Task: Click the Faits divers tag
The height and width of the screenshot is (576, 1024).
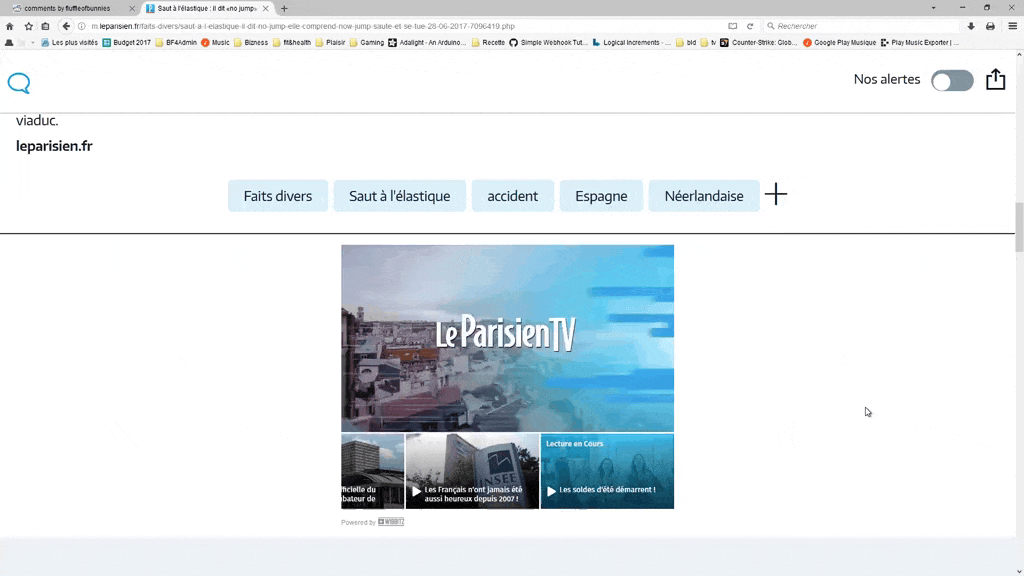Action: pos(278,196)
